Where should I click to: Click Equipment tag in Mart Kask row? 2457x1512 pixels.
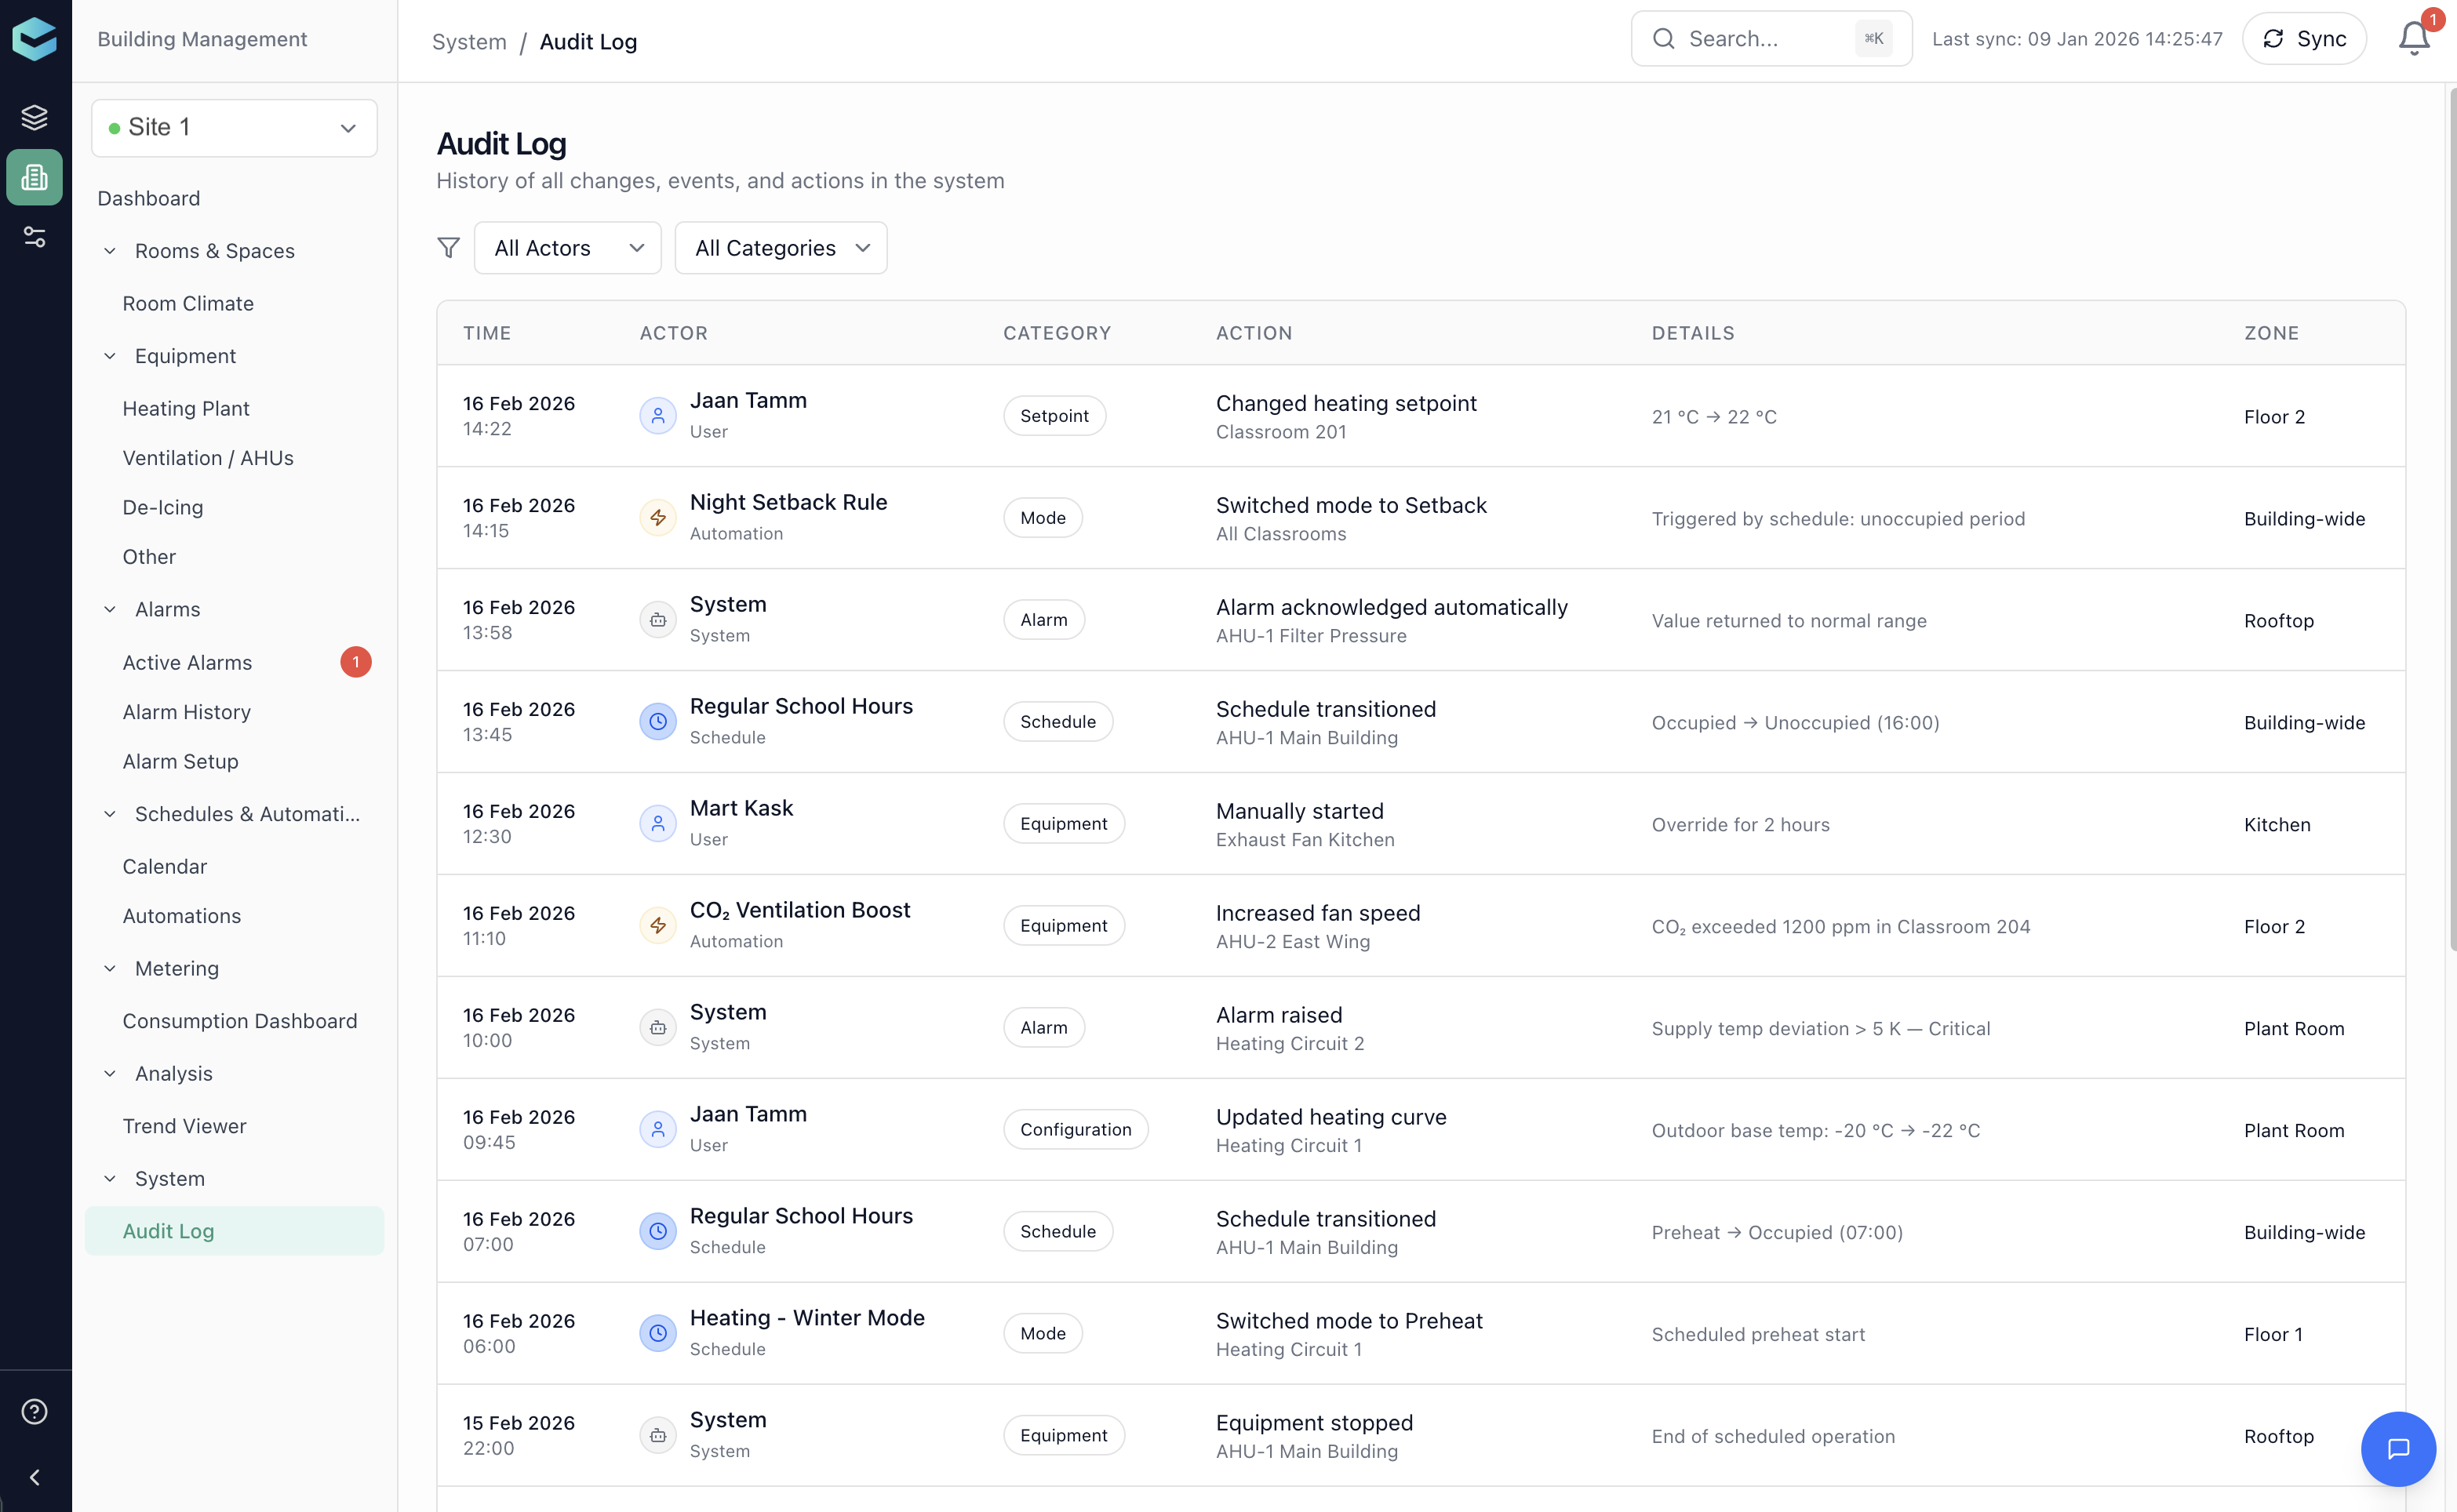(1063, 823)
